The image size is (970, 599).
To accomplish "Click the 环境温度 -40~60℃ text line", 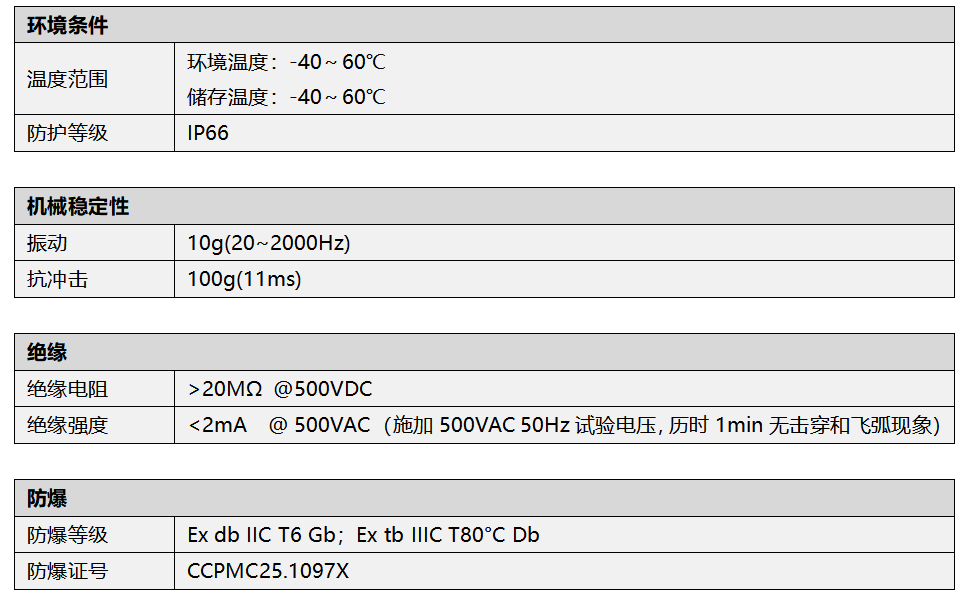I will click(x=286, y=62).
